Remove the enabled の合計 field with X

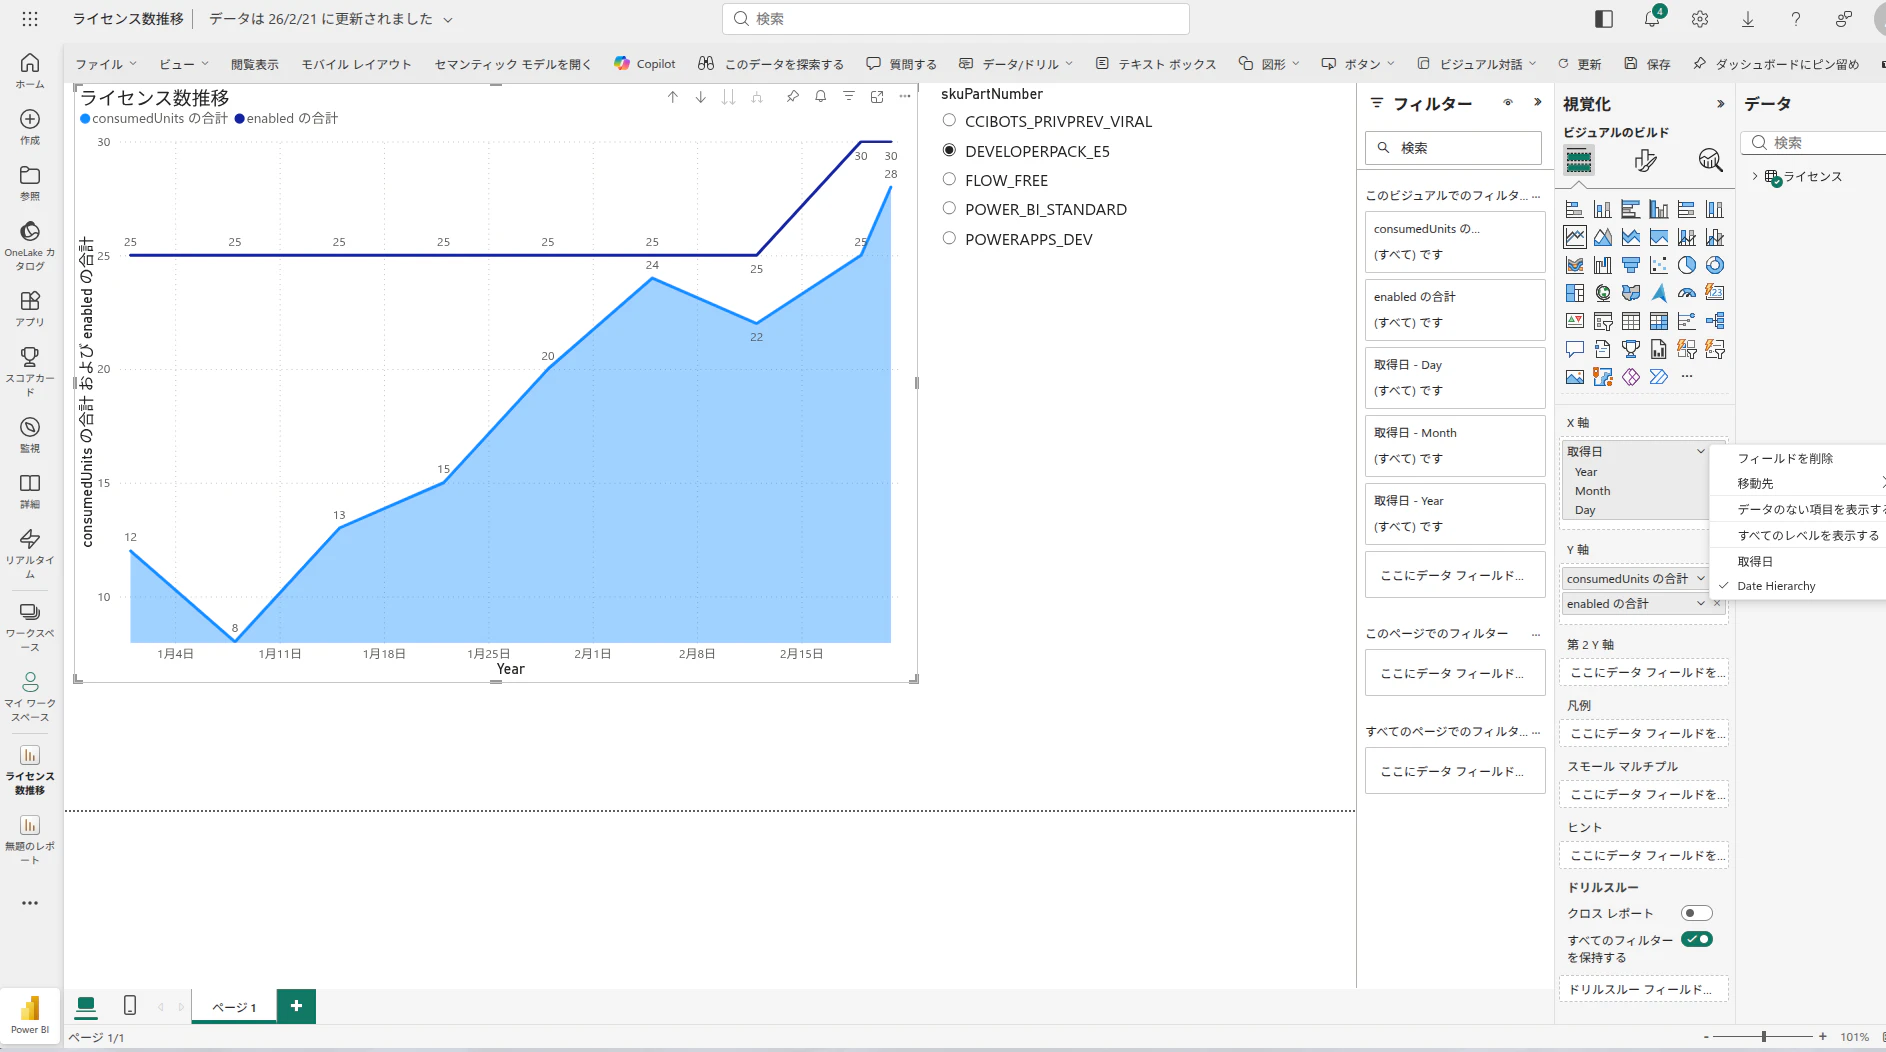tap(1717, 603)
